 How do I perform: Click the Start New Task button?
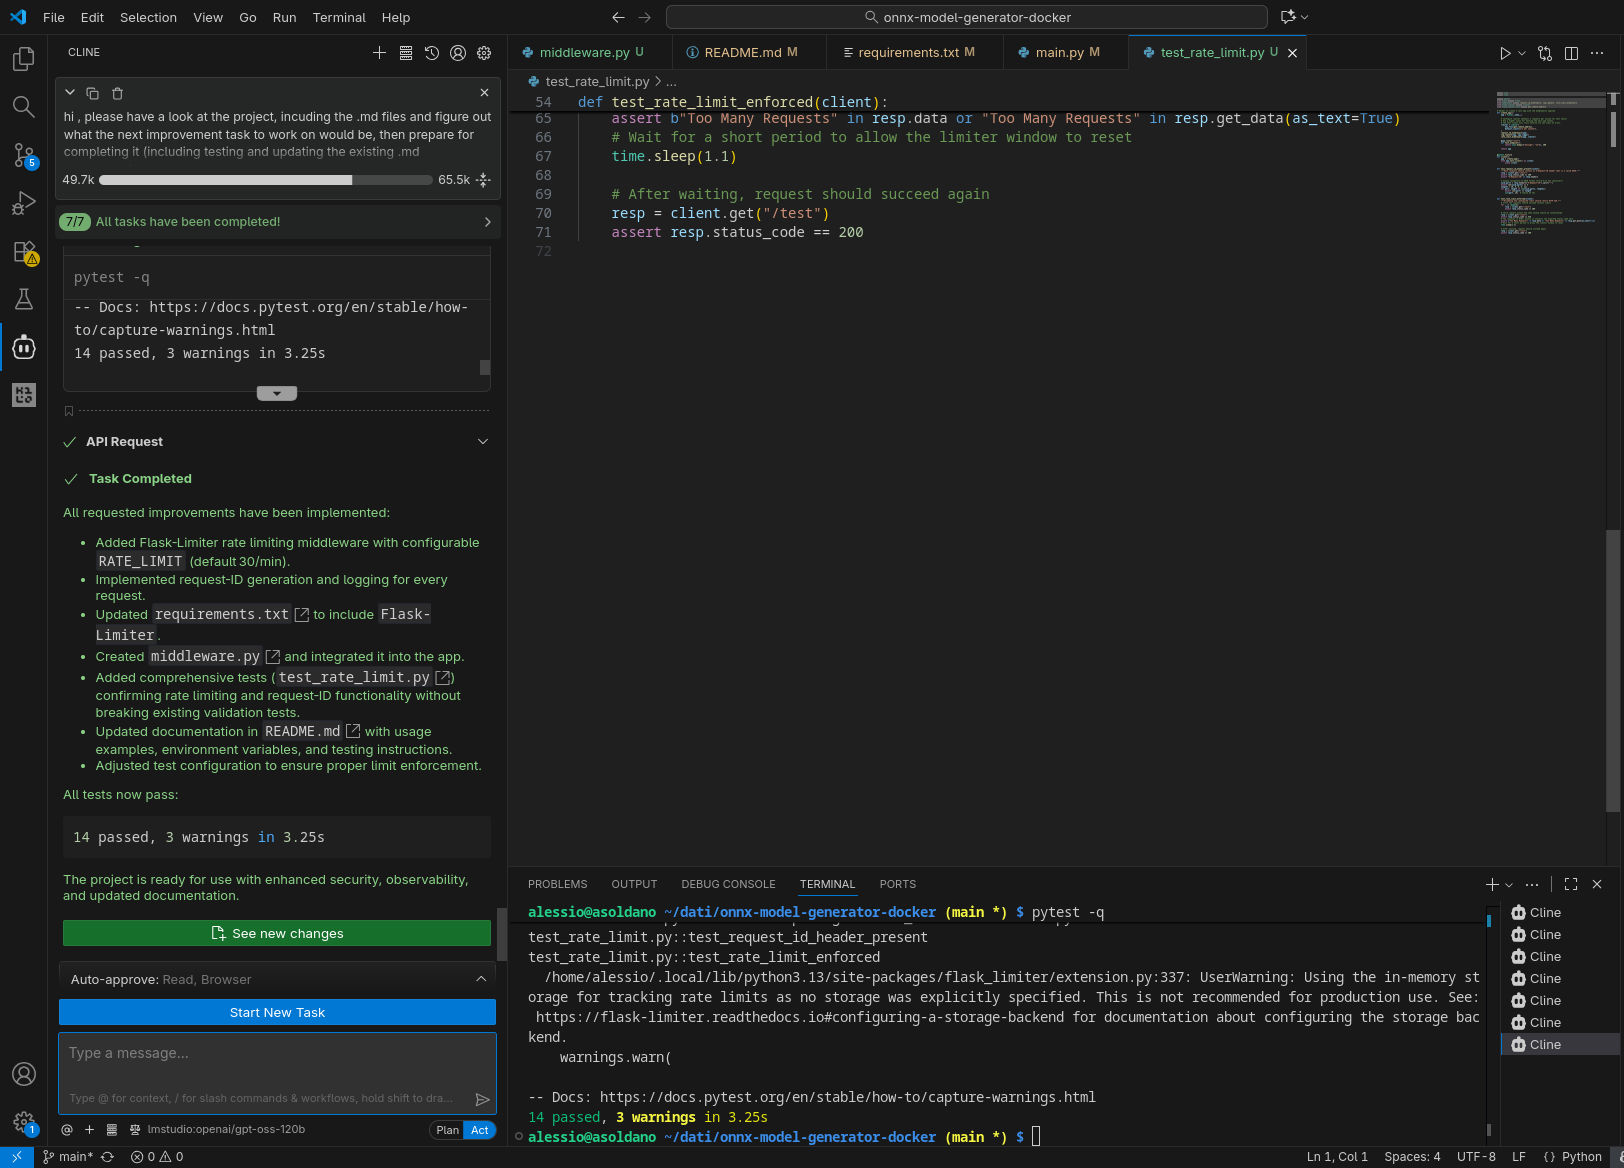[x=277, y=1012]
